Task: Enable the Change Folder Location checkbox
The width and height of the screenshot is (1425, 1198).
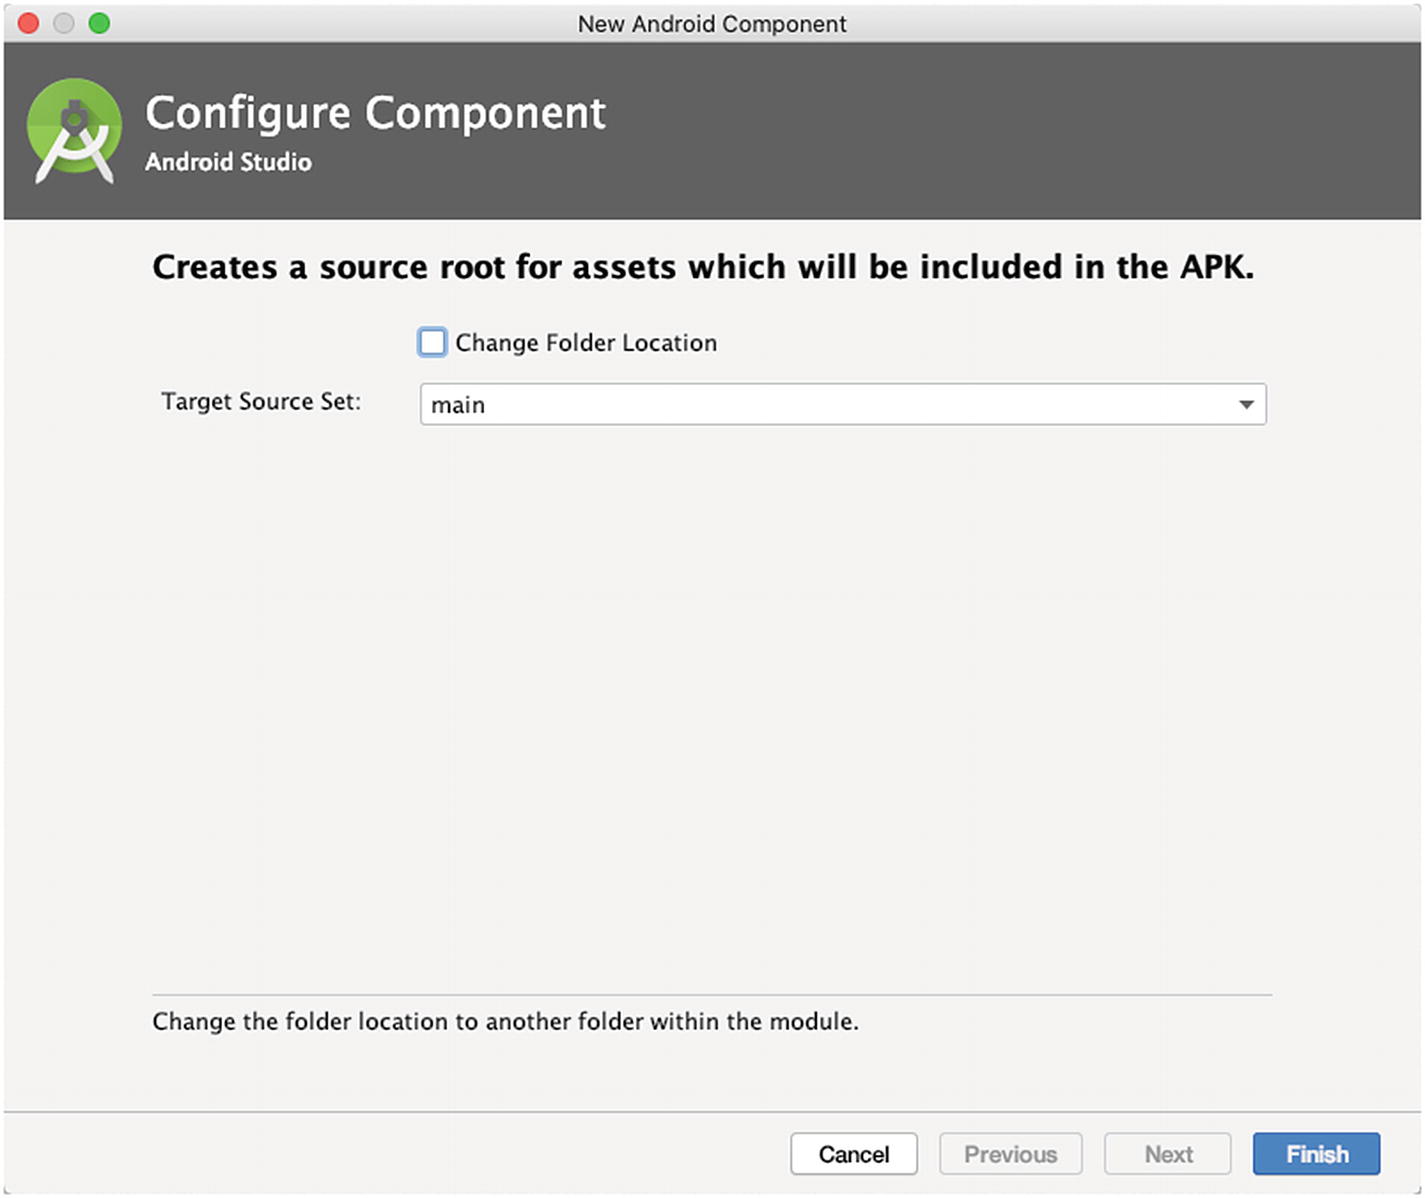Action: 432,342
